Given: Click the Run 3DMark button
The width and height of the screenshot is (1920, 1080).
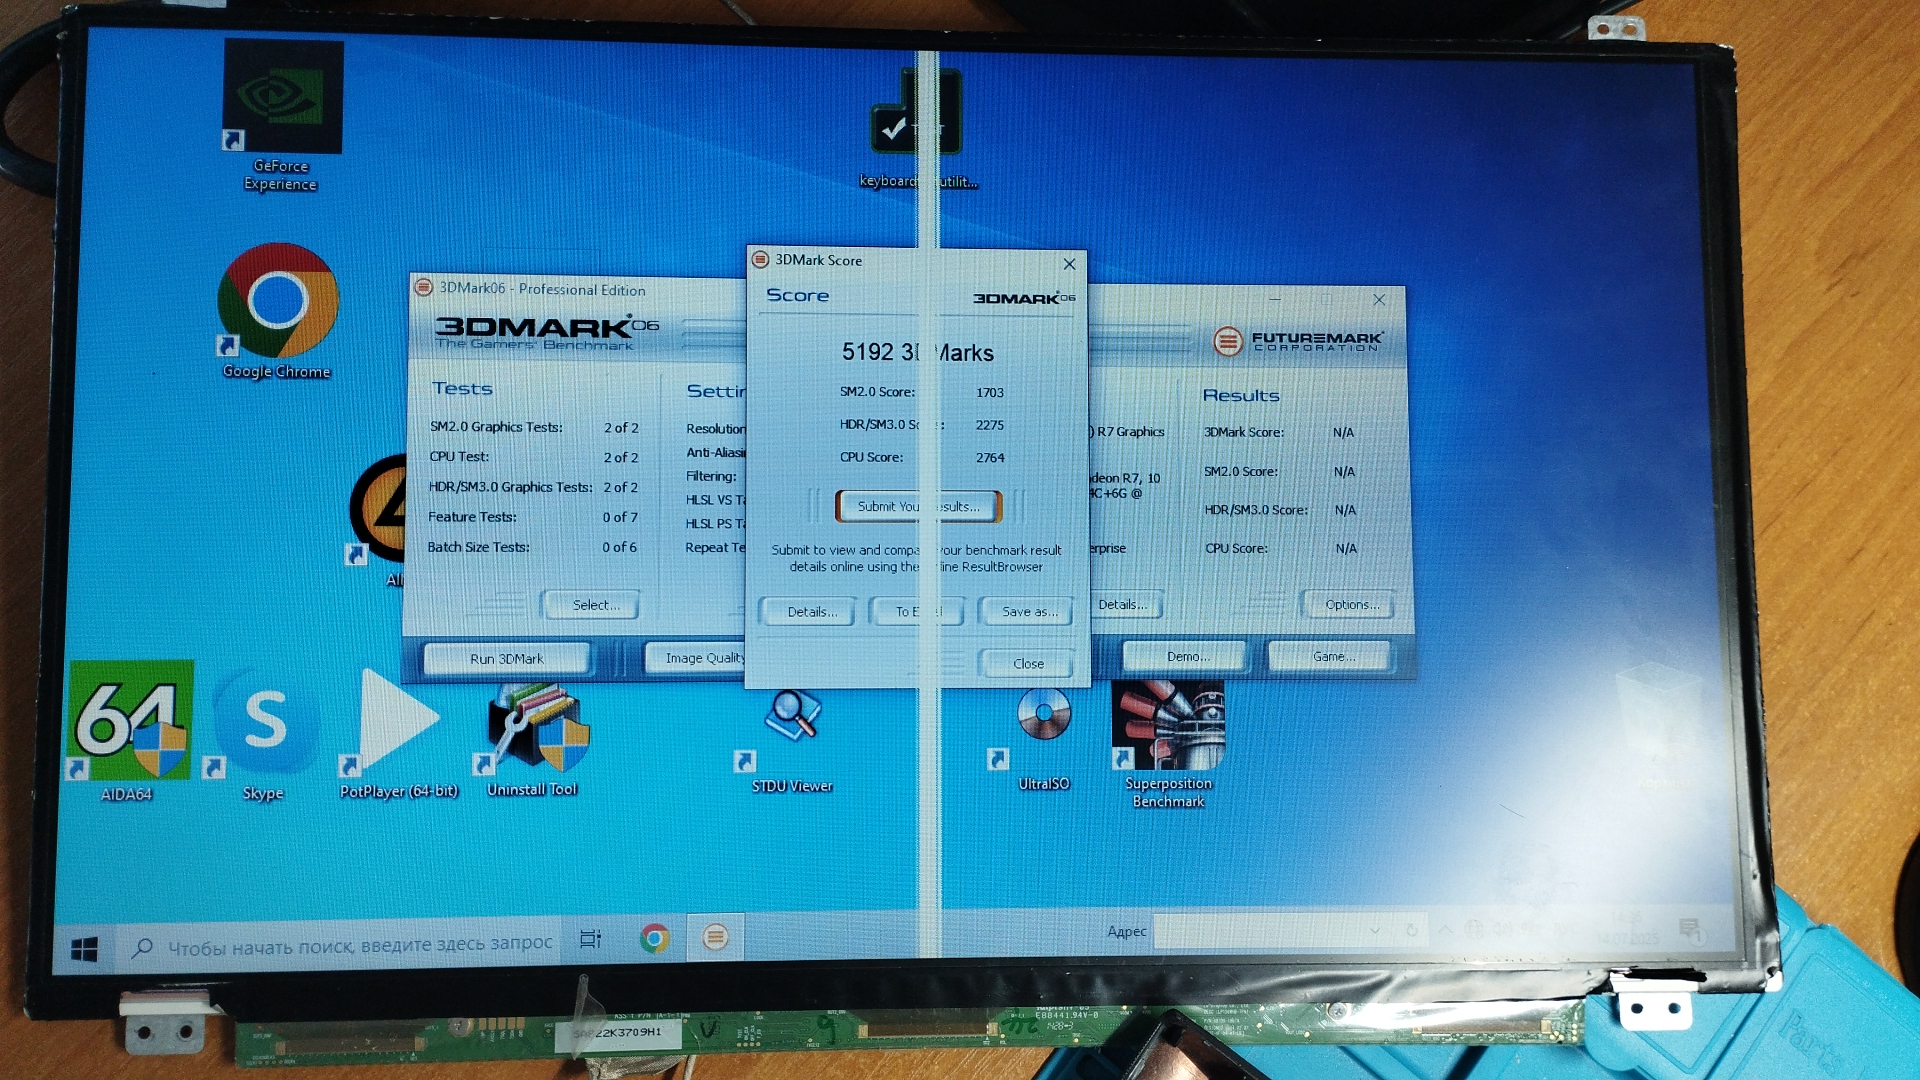Looking at the screenshot, I should click(507, 659).
